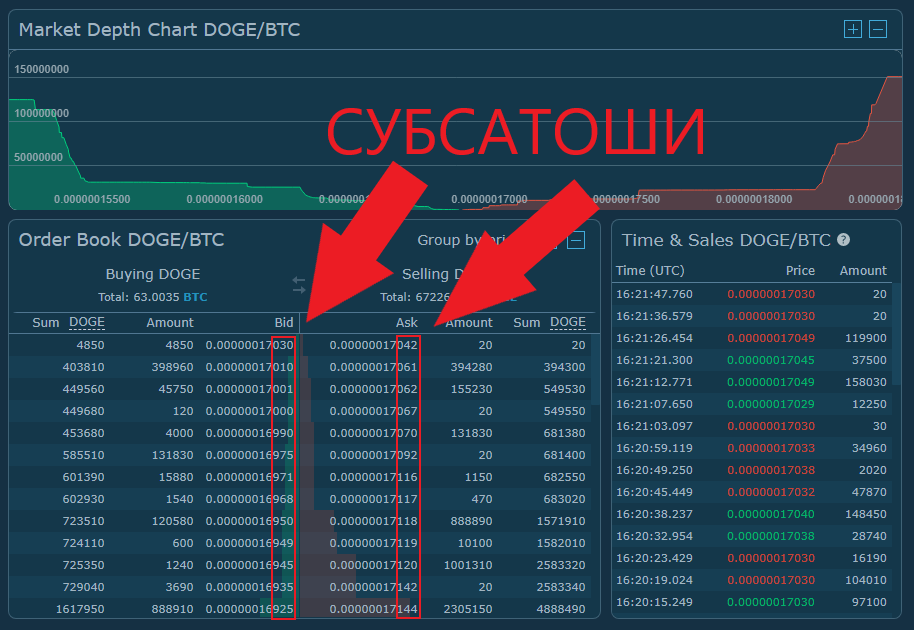Open the Time & Sales help question mark
This screenshot has height=630, width=914.
click(x=843, y=240)
